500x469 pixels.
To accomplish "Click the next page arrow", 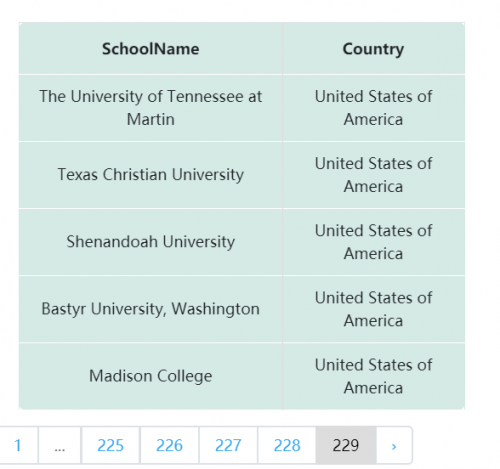I will click(x=394, y=445).
